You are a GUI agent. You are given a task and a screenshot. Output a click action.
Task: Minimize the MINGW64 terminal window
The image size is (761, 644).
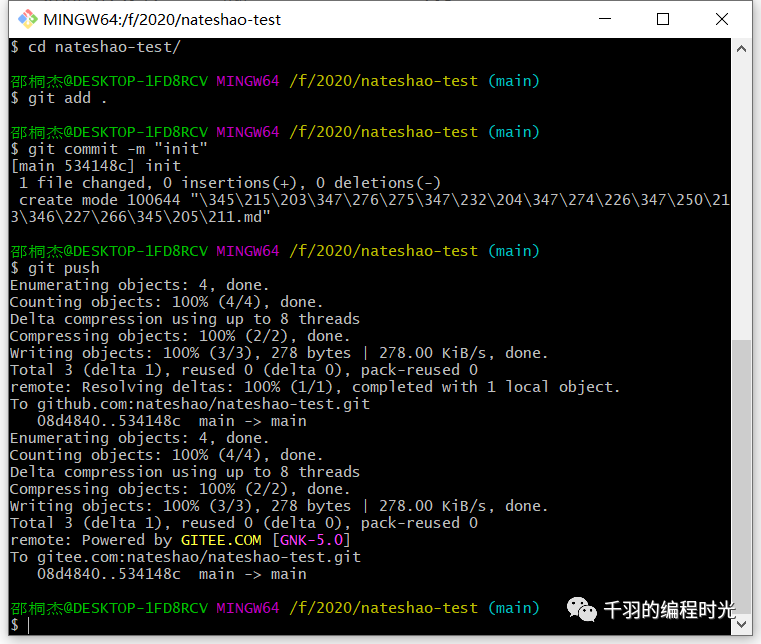click(605, 19)
